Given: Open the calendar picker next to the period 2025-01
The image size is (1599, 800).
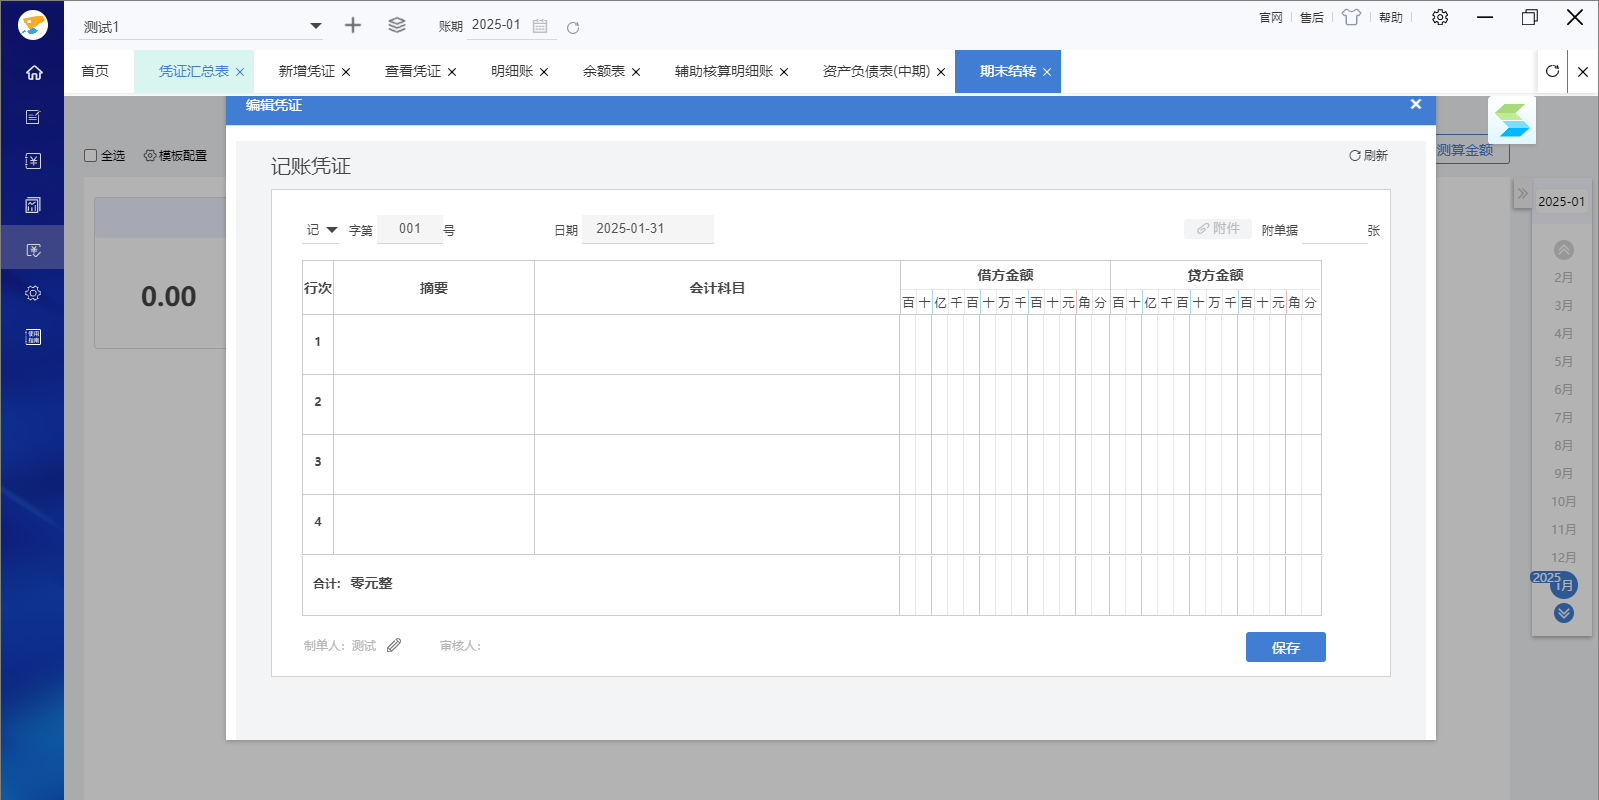Looking at the screenshot, I should pyautogui.click(x=540, y=26).
